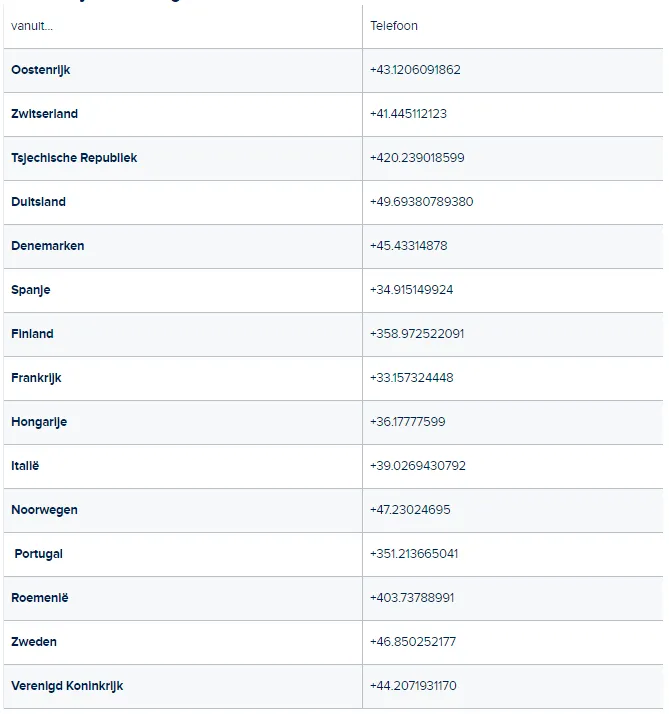Click the Duitsland number +49.69380789380
Screen dimensions: 669x714
[421, 202]
